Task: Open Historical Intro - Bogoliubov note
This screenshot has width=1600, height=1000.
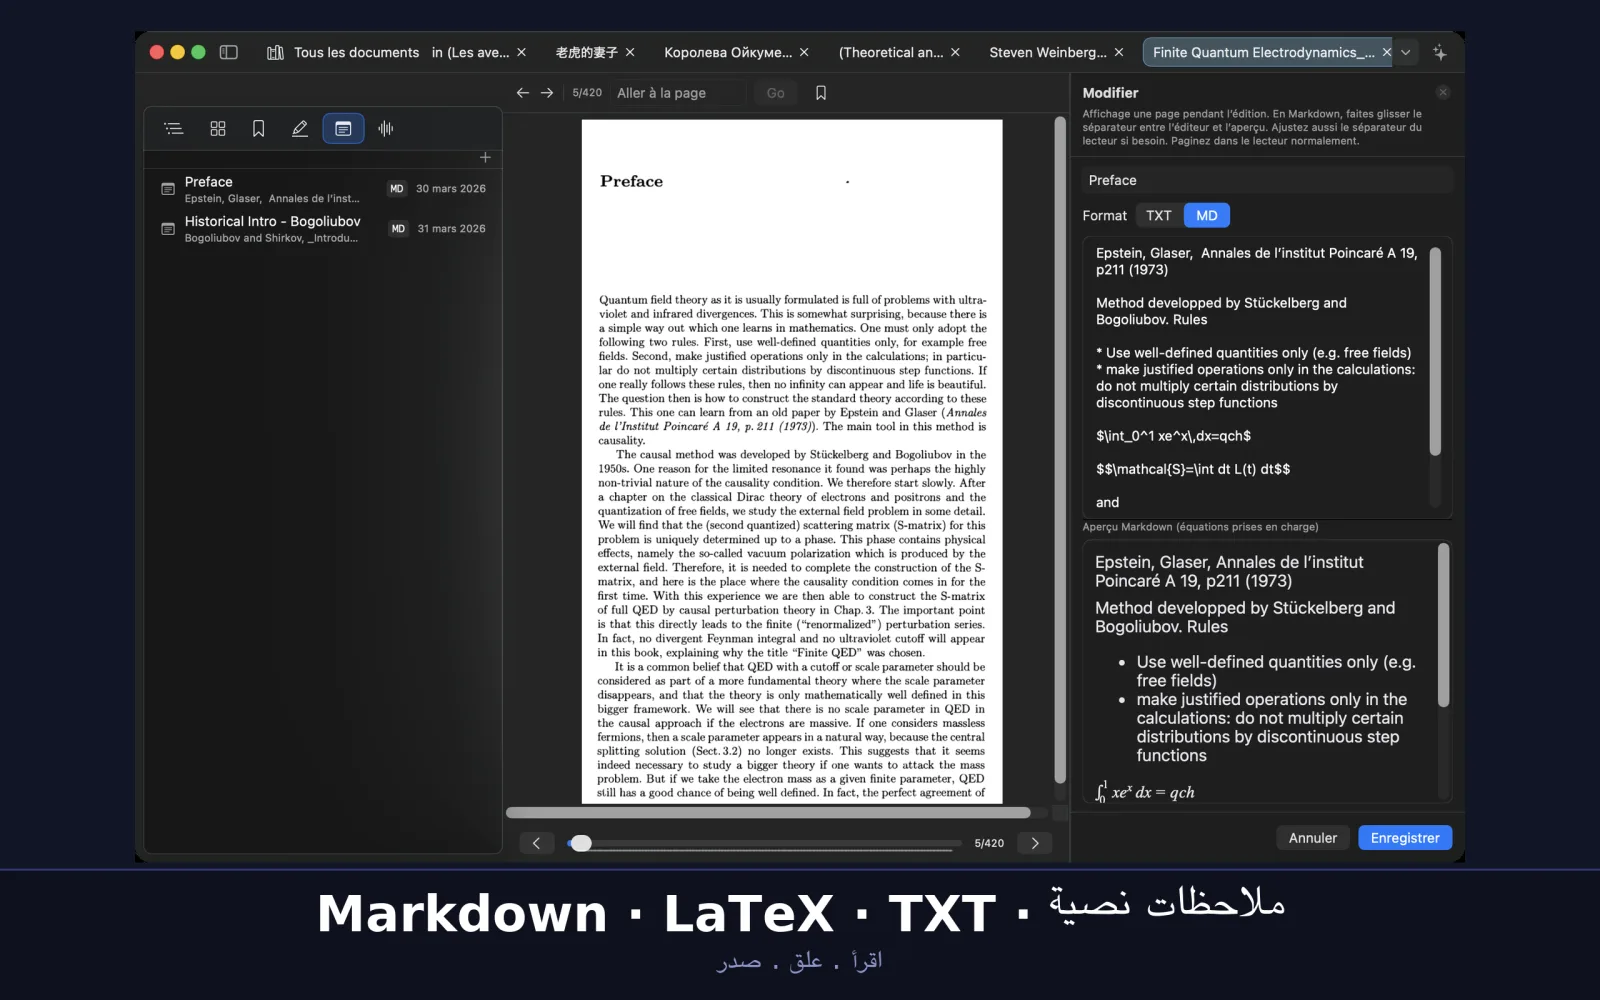Action: 324,229
